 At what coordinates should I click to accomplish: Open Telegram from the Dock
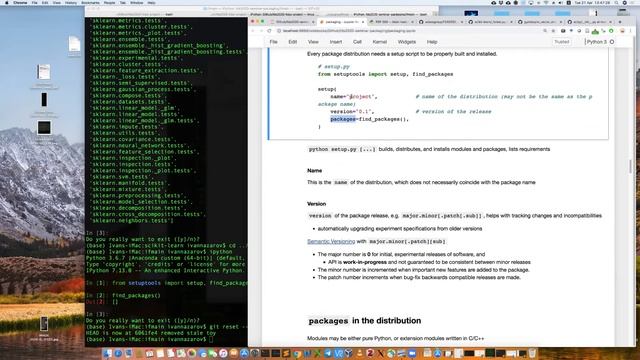pyautogui.click(x=329, y=353)
